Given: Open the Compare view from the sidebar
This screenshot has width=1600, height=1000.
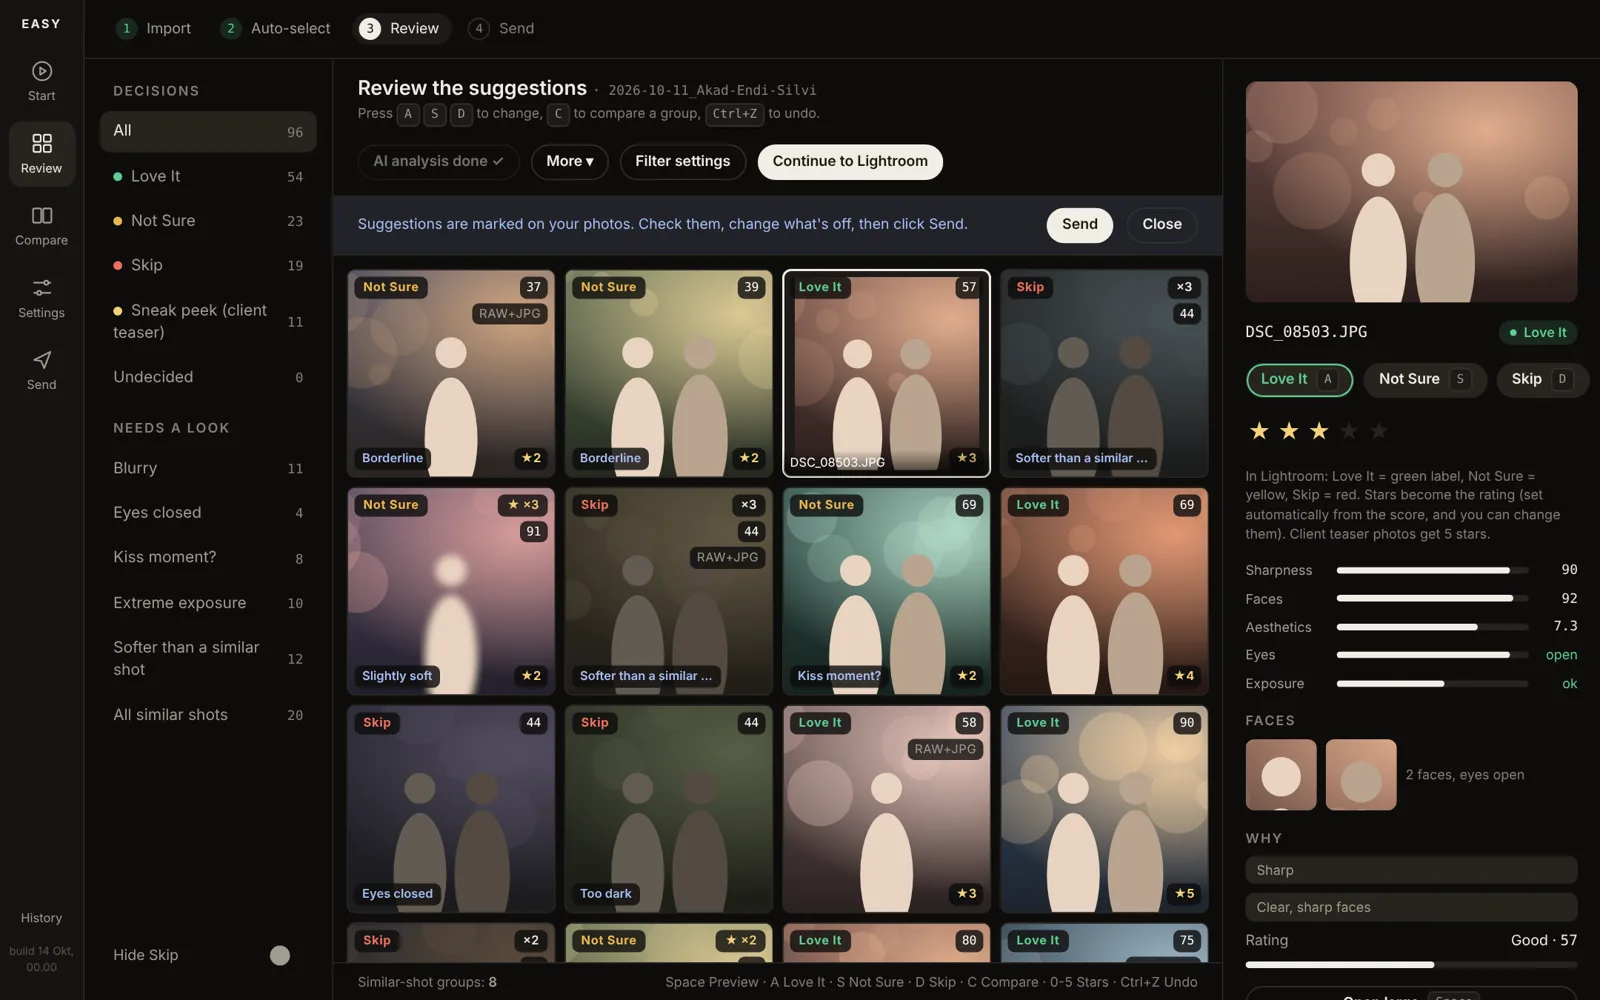Looking at the screenshot, I should 41,226.
